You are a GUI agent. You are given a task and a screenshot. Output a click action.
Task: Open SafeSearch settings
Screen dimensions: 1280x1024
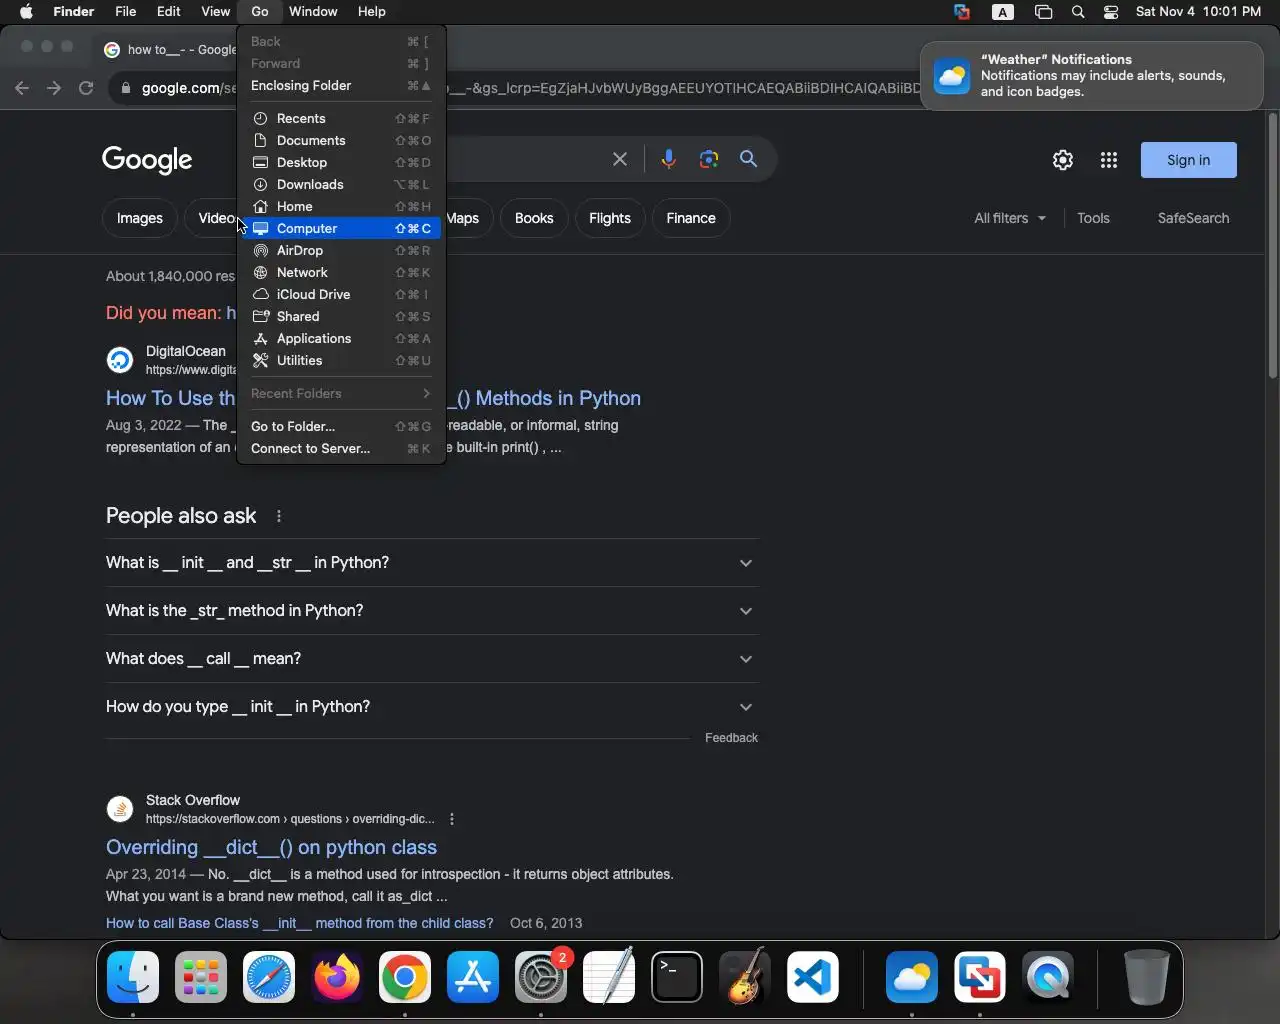tap(1193, 218)
